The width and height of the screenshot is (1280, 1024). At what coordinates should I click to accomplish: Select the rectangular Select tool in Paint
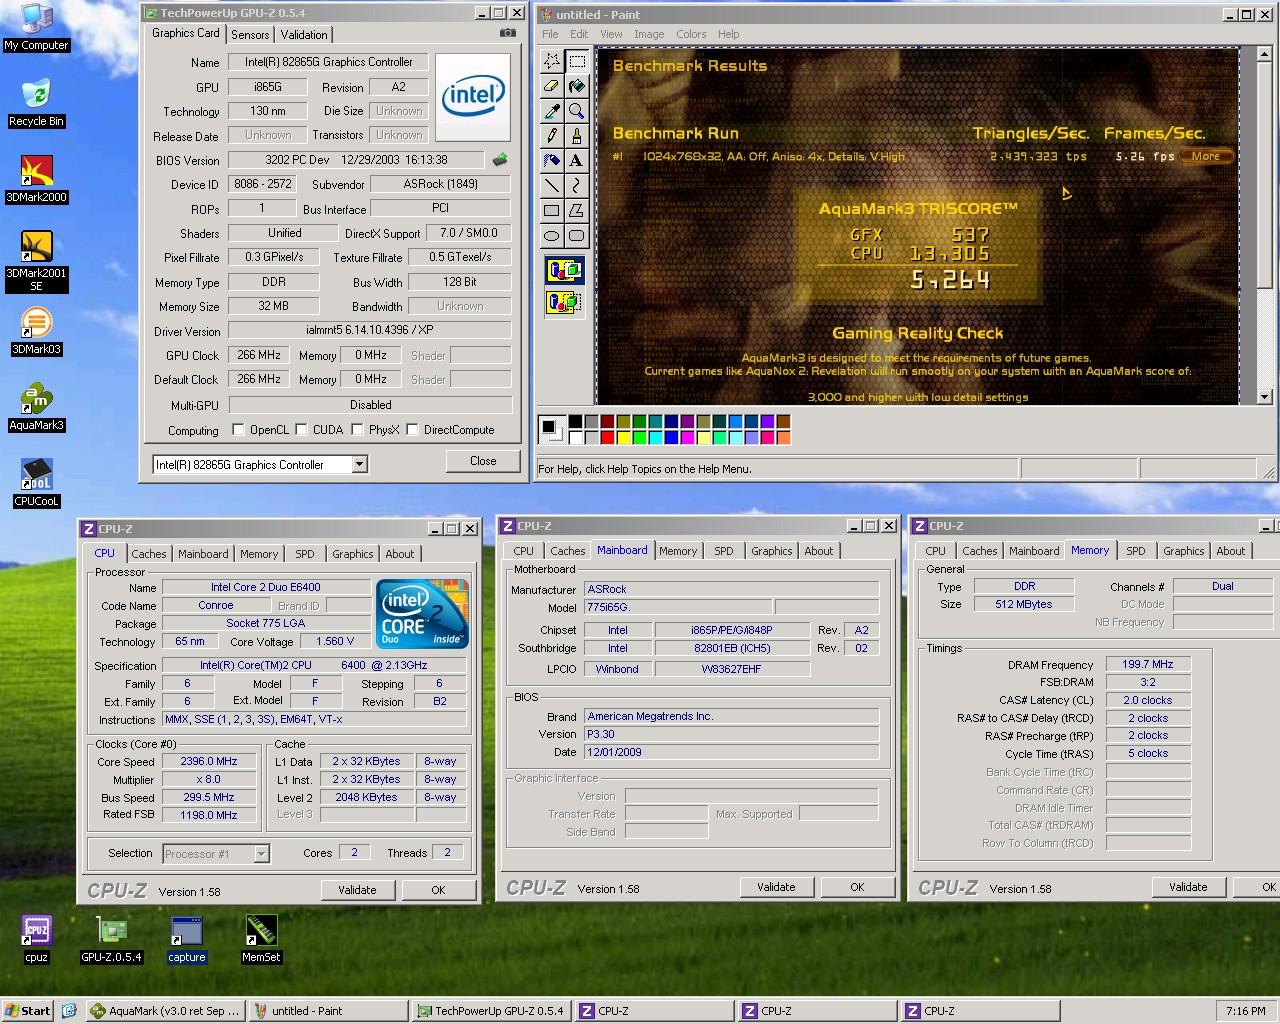click(x=577, y=62)
